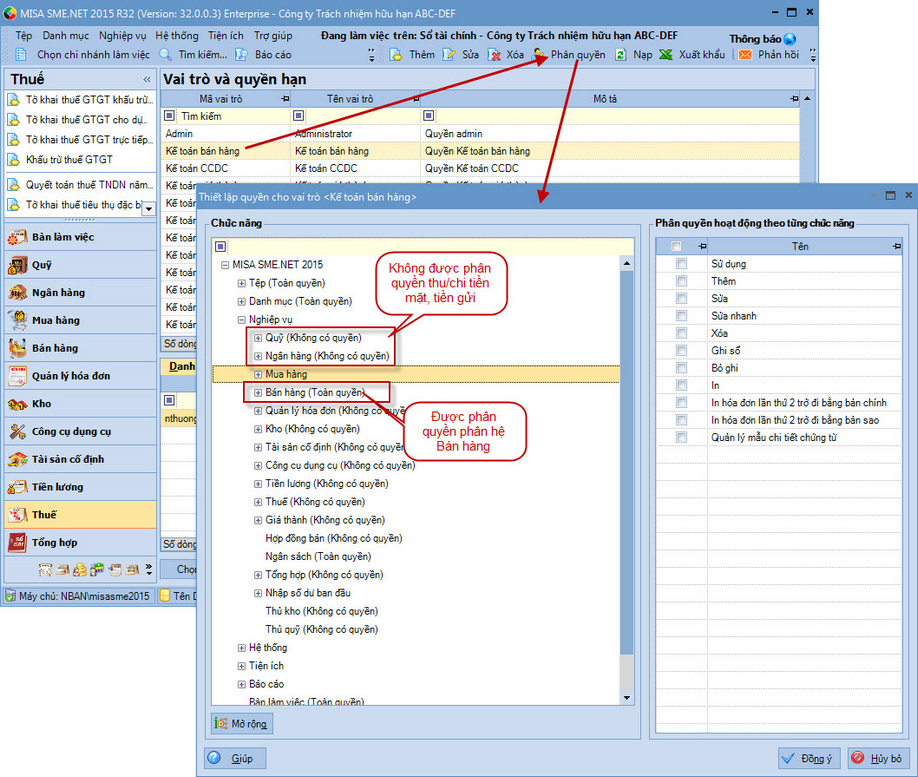This screenshot has width=918, height=777.
Task: Select the Admin role row
Action: coord(480,134)
